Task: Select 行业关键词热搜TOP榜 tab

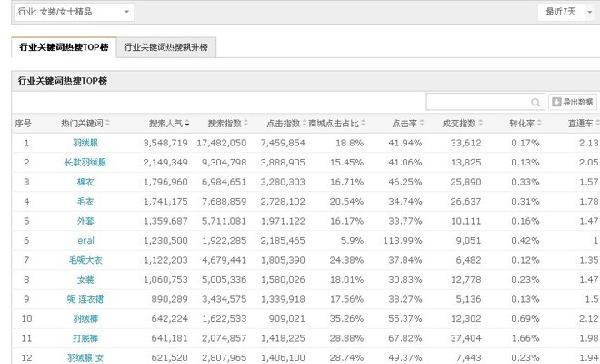Action: point(64,47)
